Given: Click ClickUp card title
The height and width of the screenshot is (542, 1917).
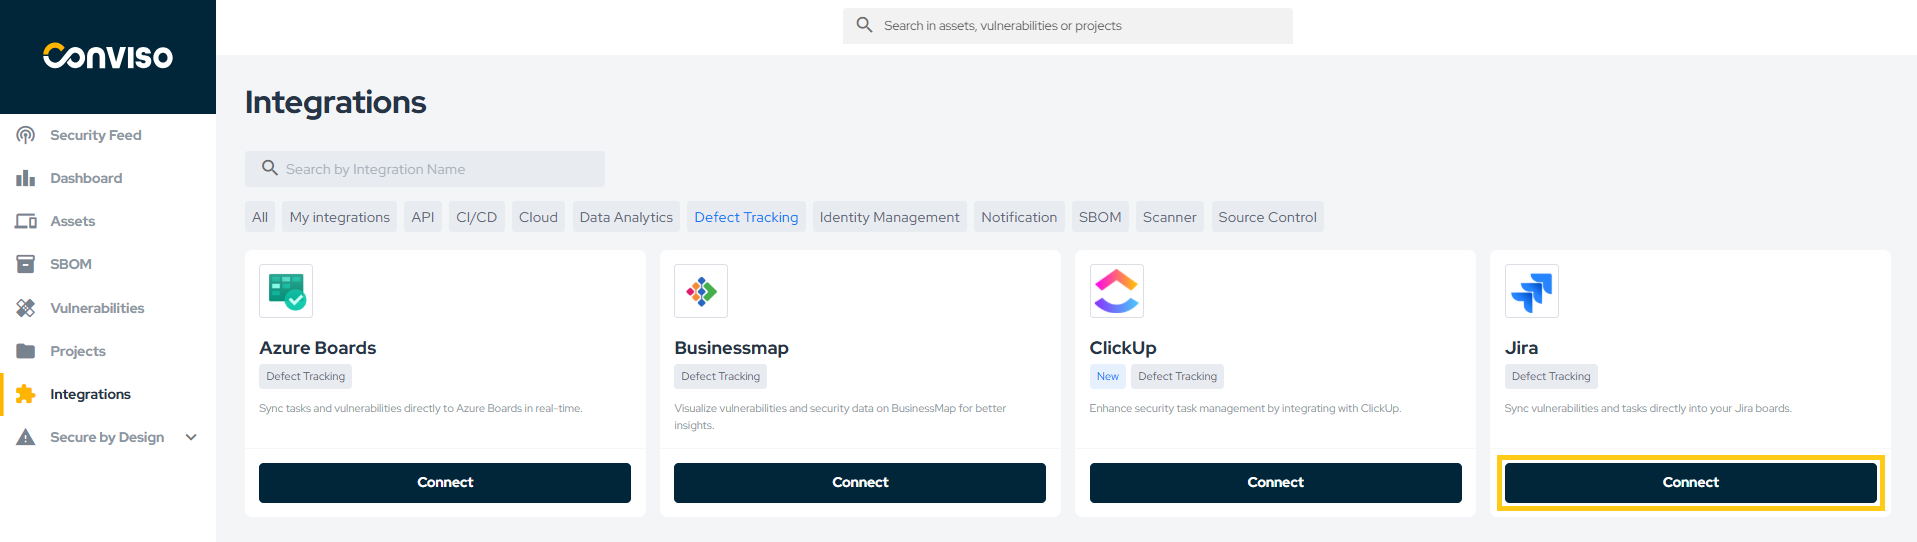Looking at the screenshot, I should 1123,348.
